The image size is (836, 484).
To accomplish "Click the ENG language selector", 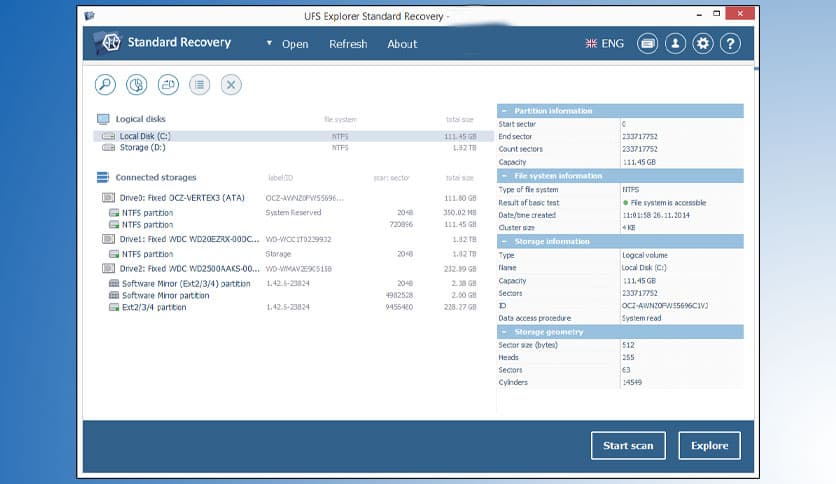I will click(605, 44).
